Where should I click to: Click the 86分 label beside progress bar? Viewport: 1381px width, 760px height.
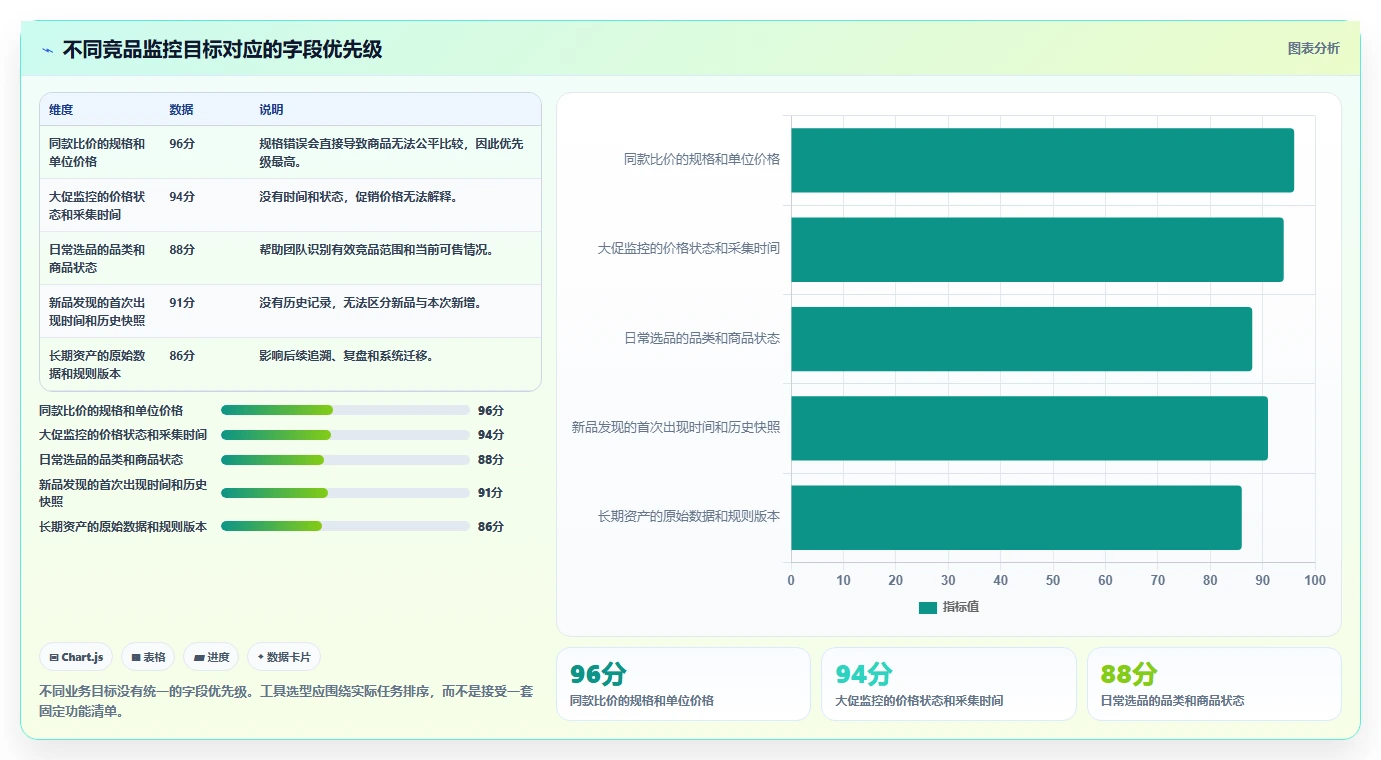click(x=491, y=526)
